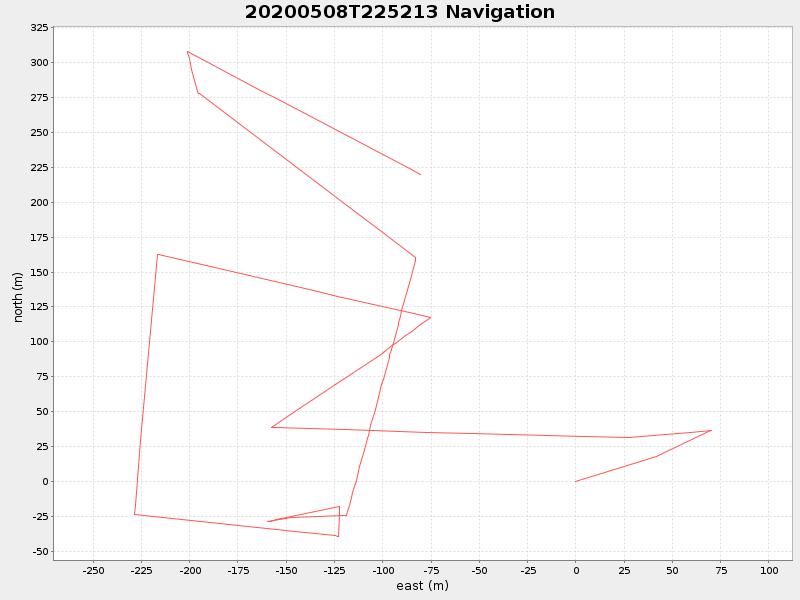The width and height of the screenshot is (800, 600).
Task: Select the "north (m)" vertical axis label
Action: coord(18,297)
